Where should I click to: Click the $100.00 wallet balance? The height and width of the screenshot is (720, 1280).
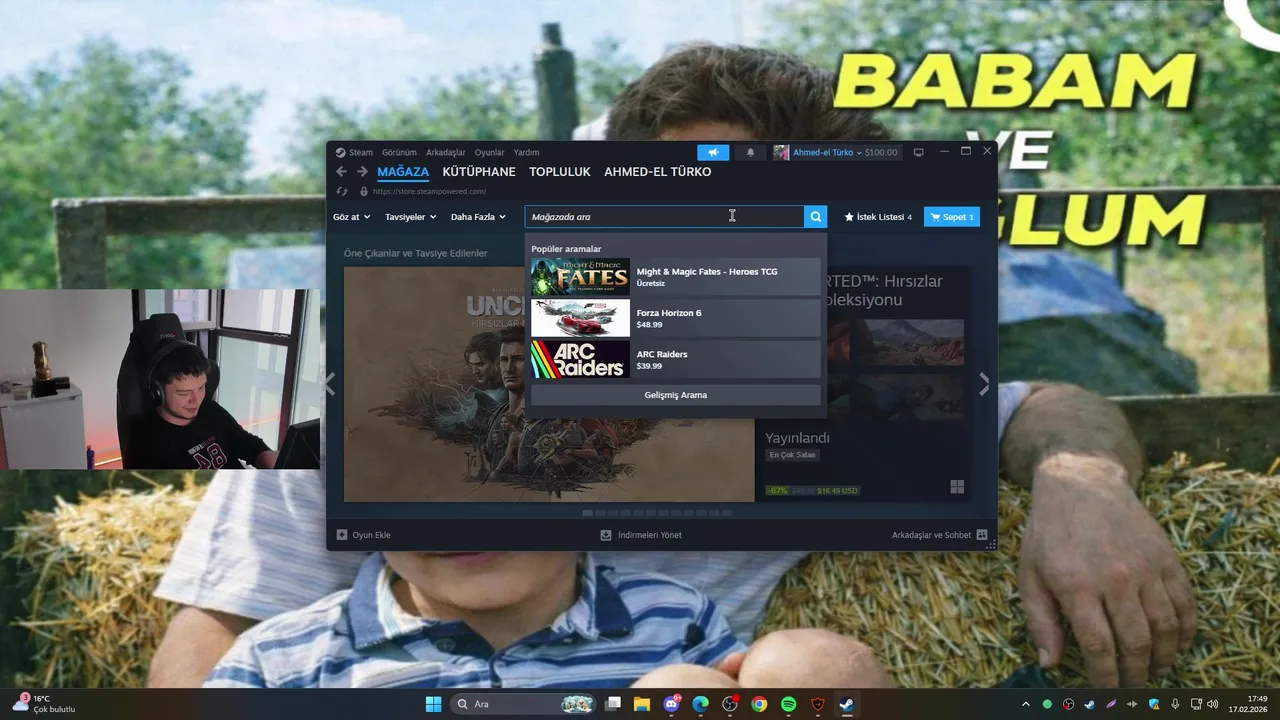[881, 152]
